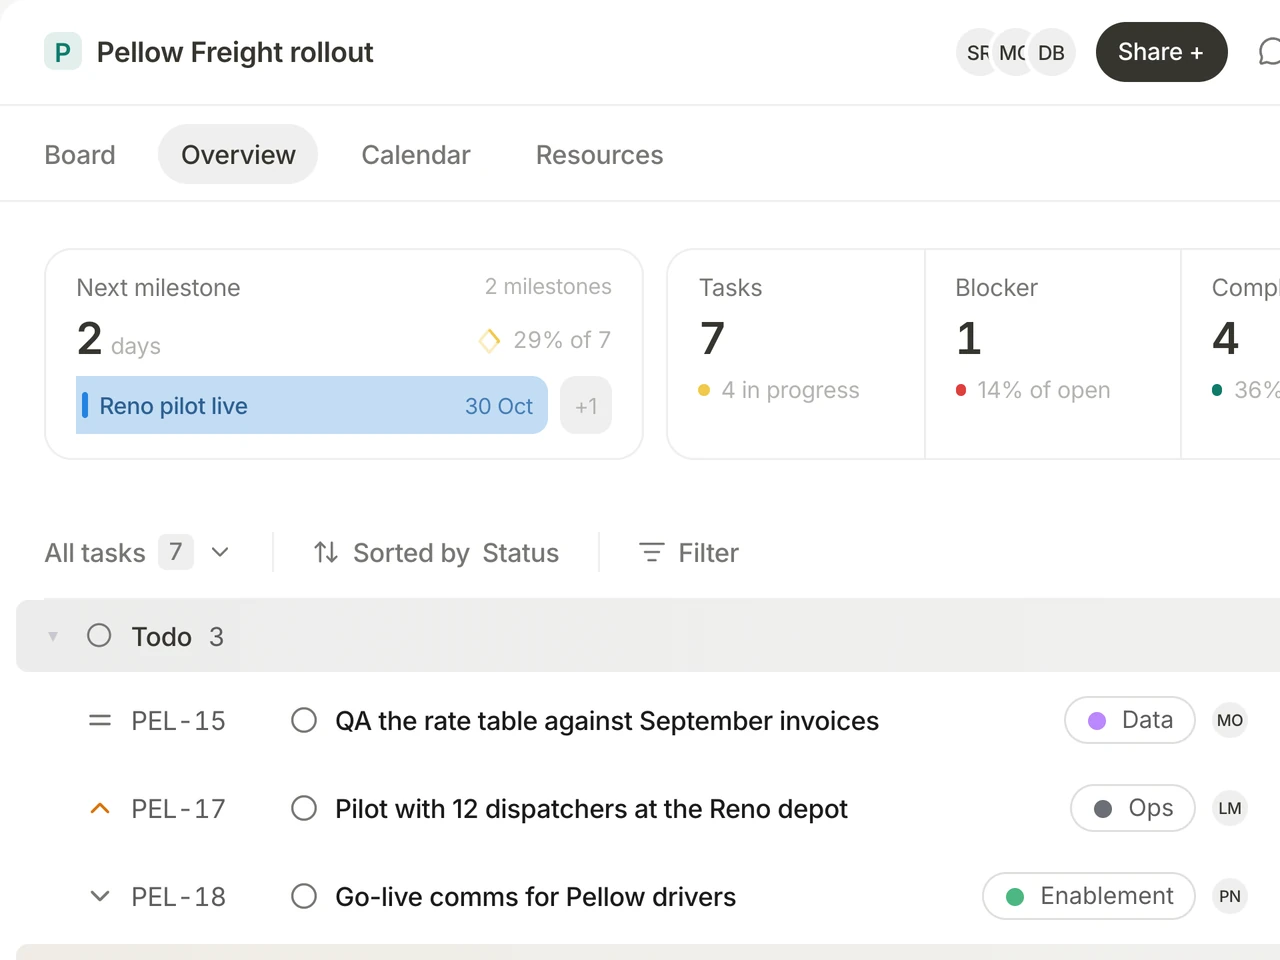Click low priority icon on PEL-18
This screenshot has width=1280, height=960.
tap(100, 896)
